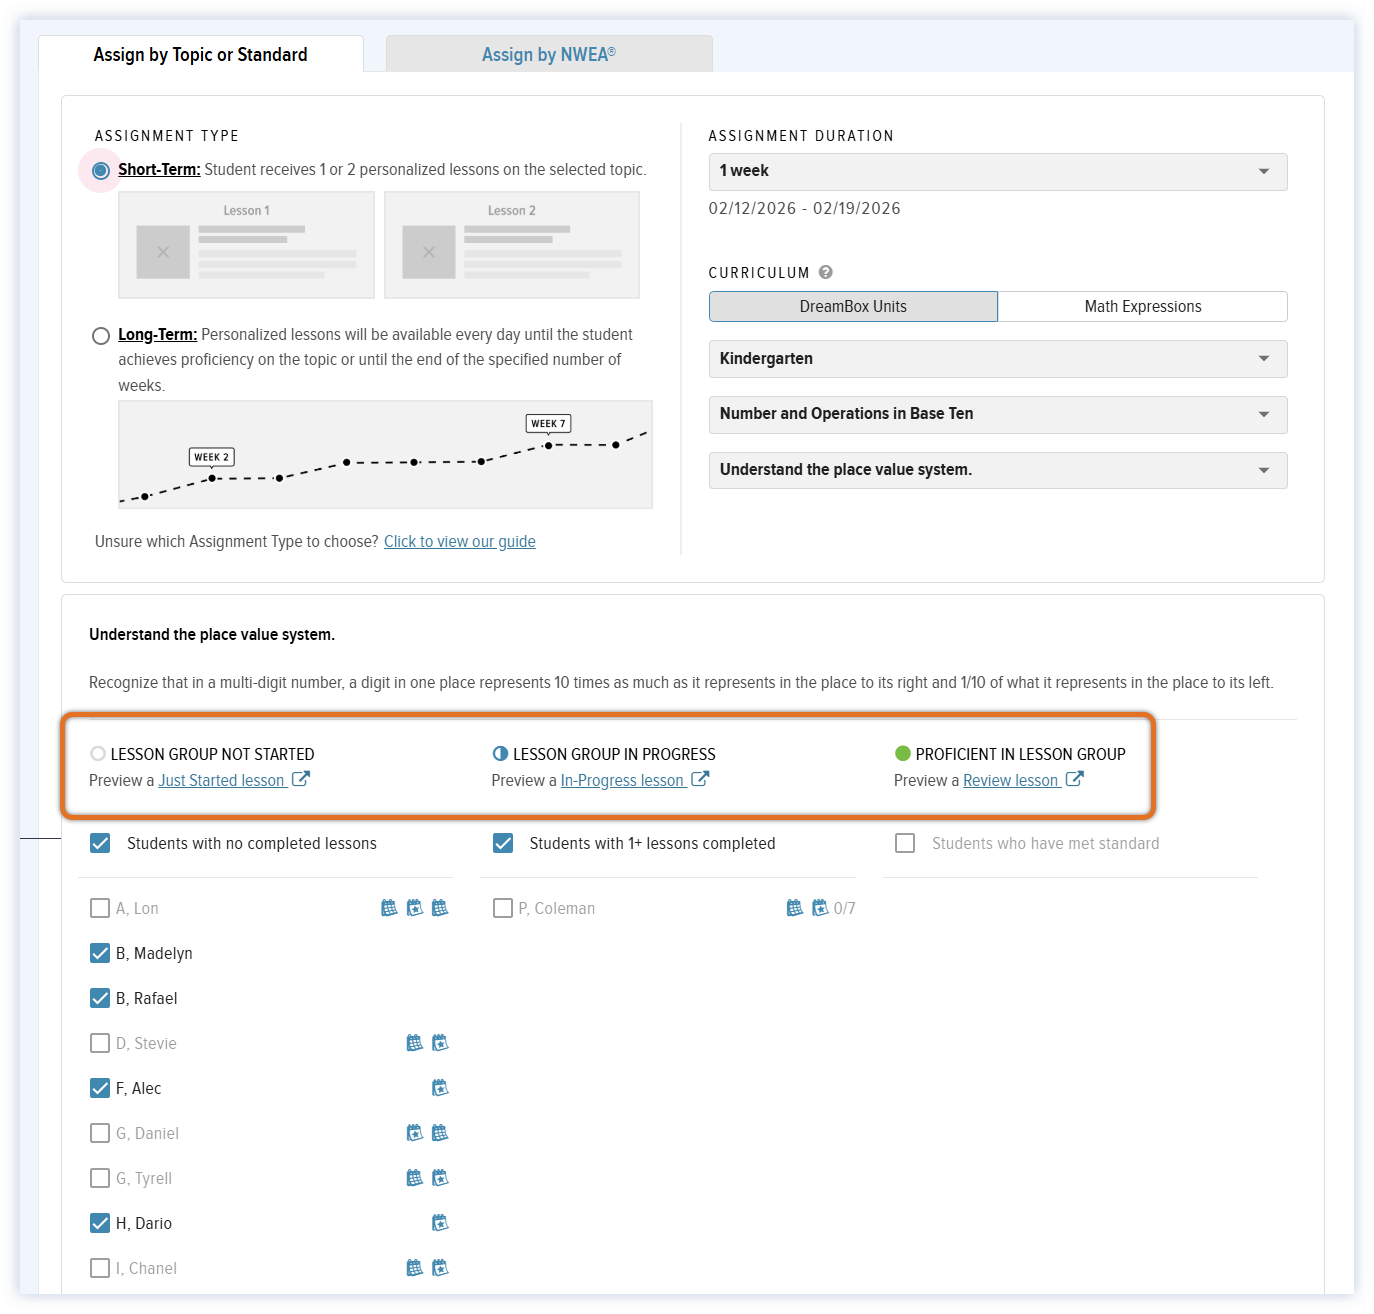Click the star calendar icon for G, Tyrell
This screenshot has height=1314, width=1374.
[x=440, y=1178]
